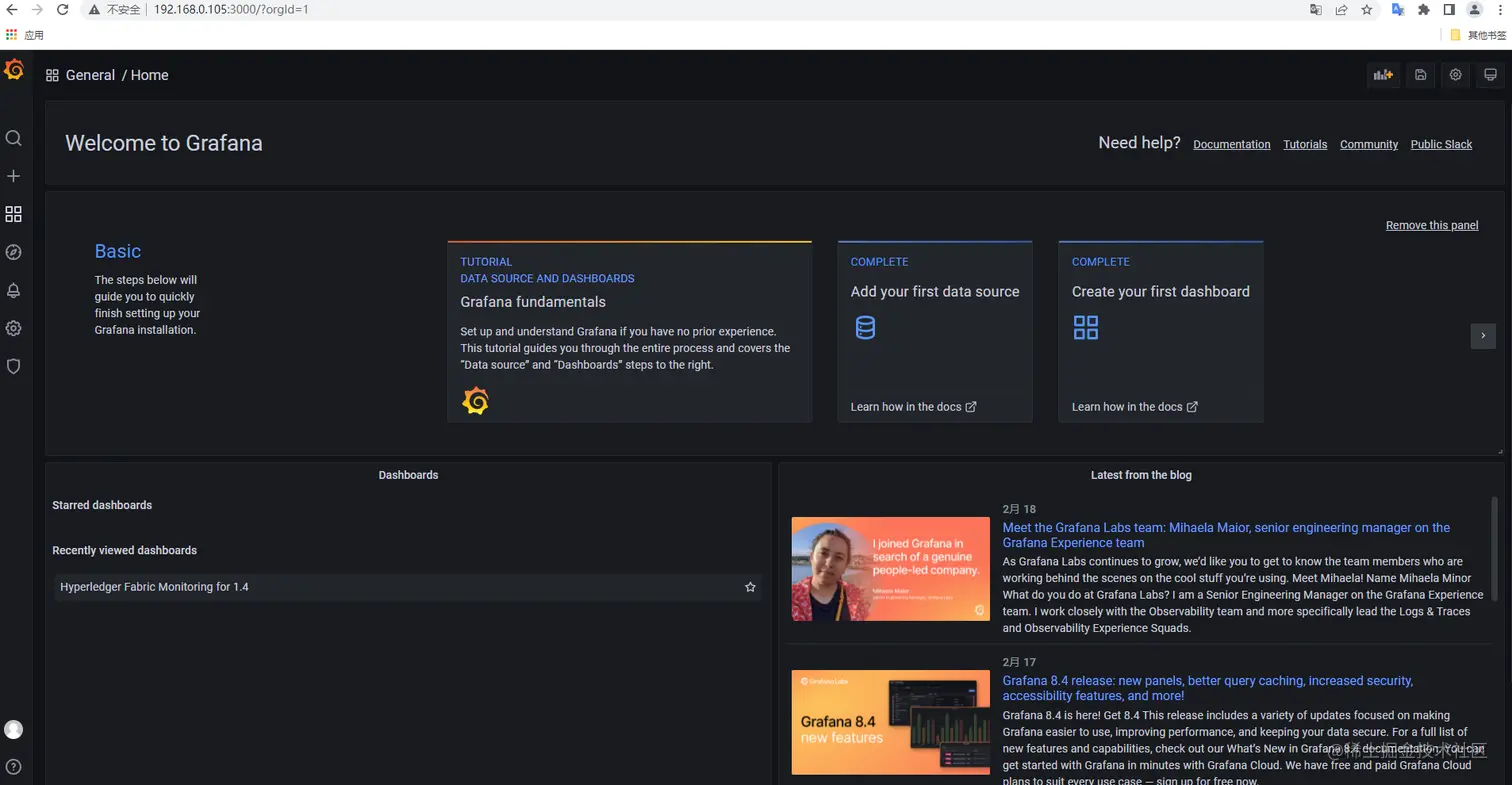Screen dimensions: 1512x785
Task: Click the Cycle view mode monitor icon
Action: point(1490,75)
